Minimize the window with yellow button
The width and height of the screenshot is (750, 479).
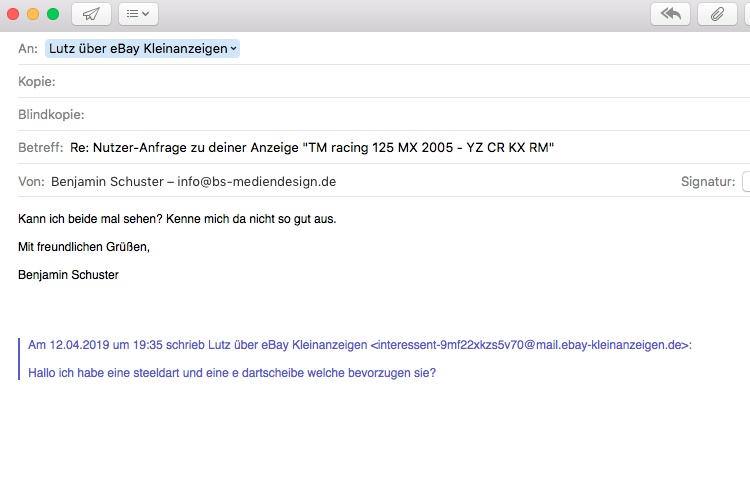pos(33,14)
